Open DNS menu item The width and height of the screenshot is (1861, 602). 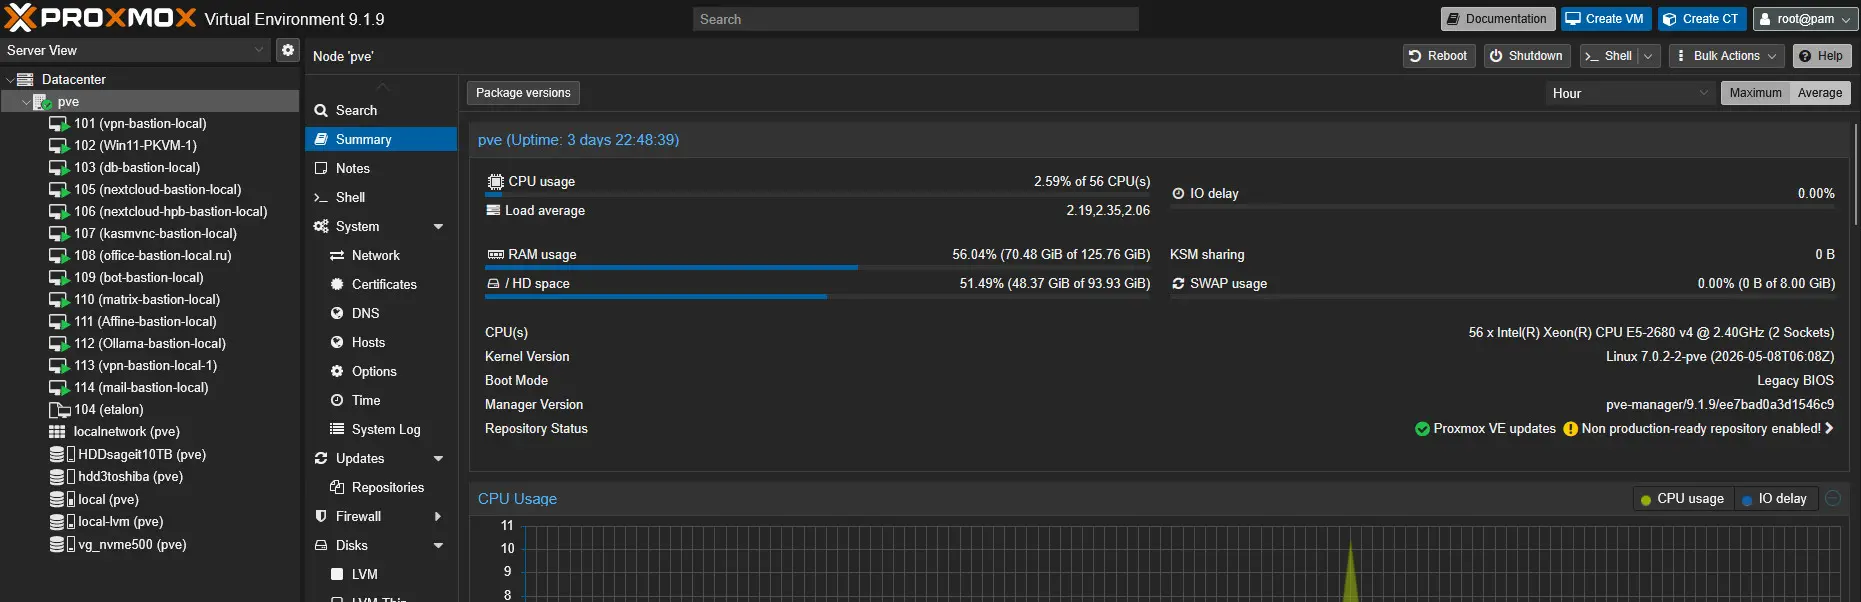coord(380,313)
